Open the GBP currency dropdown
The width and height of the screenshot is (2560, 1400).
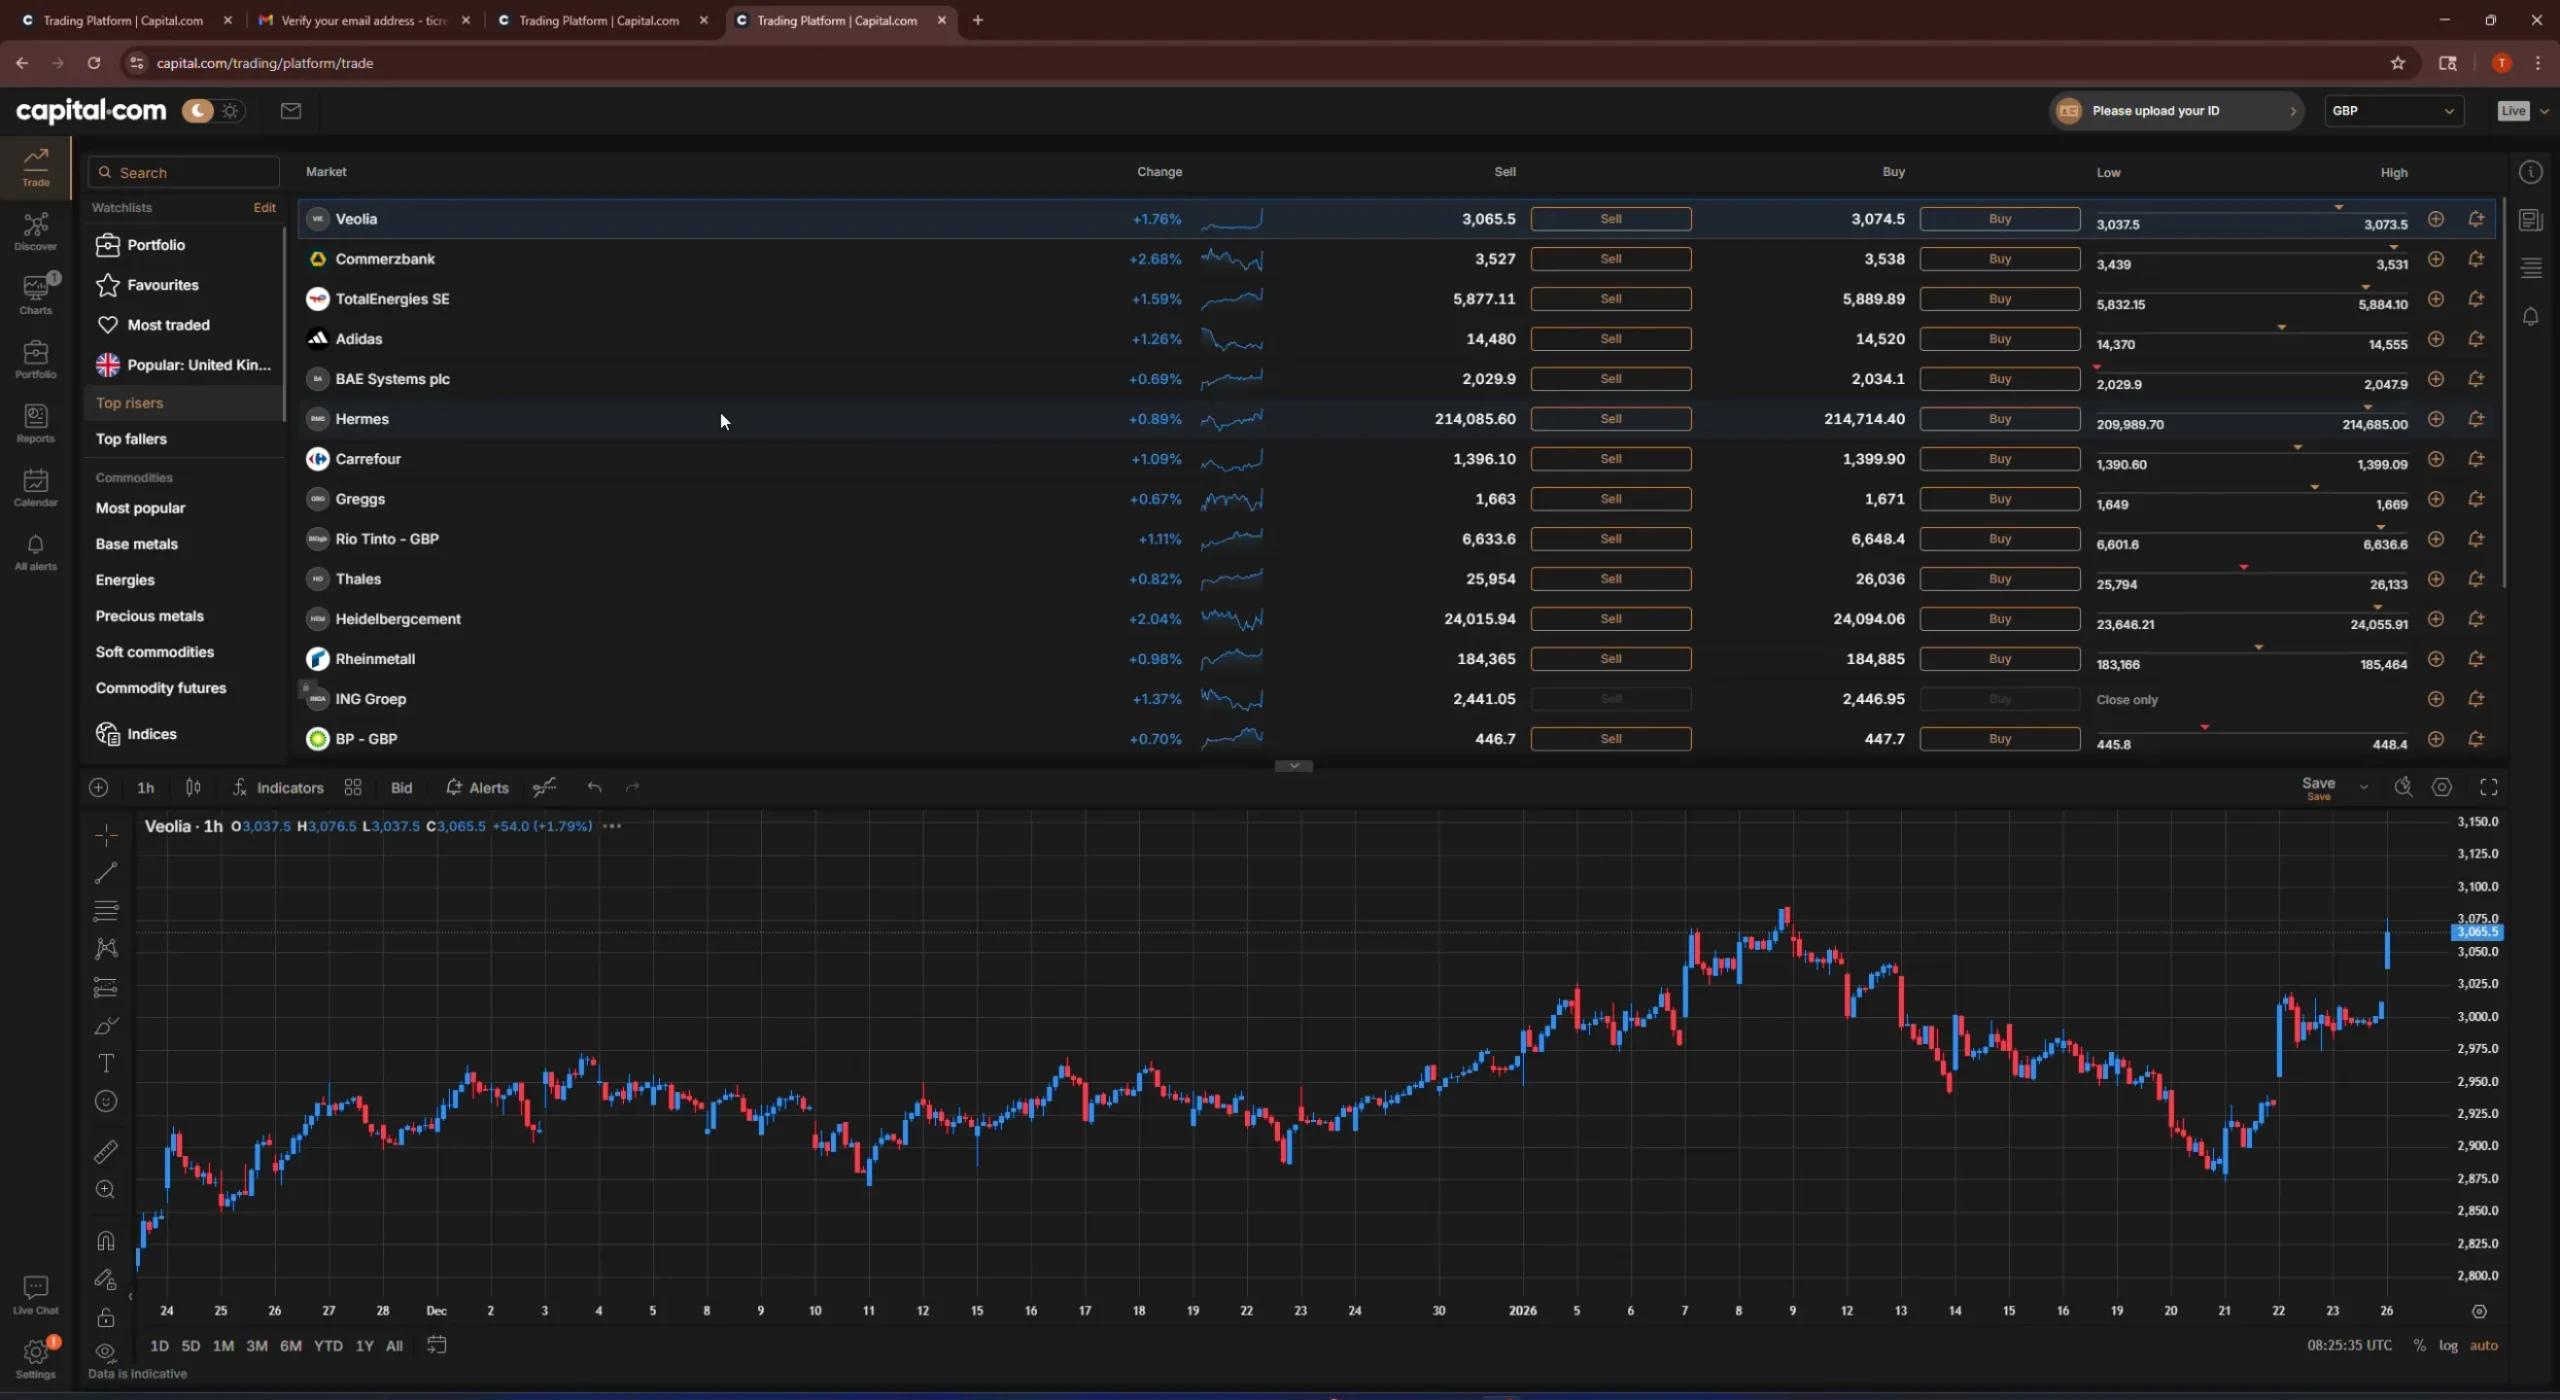(x=2393, y=111)
